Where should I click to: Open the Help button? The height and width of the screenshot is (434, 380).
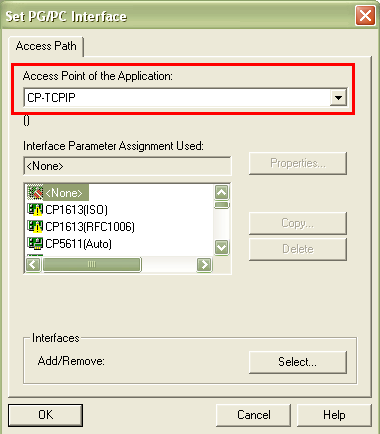coord(334,415)
